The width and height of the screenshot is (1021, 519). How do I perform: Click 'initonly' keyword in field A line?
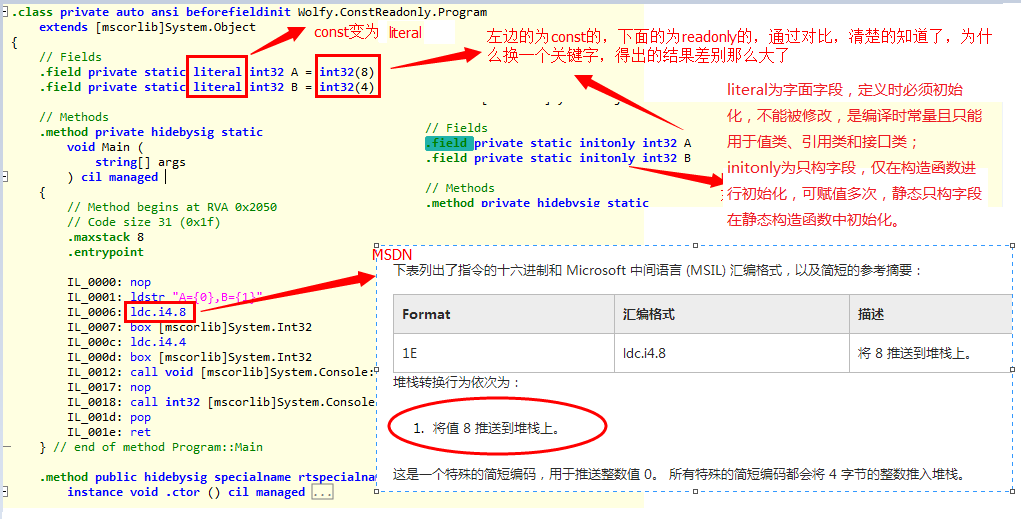tap(607, 143)
